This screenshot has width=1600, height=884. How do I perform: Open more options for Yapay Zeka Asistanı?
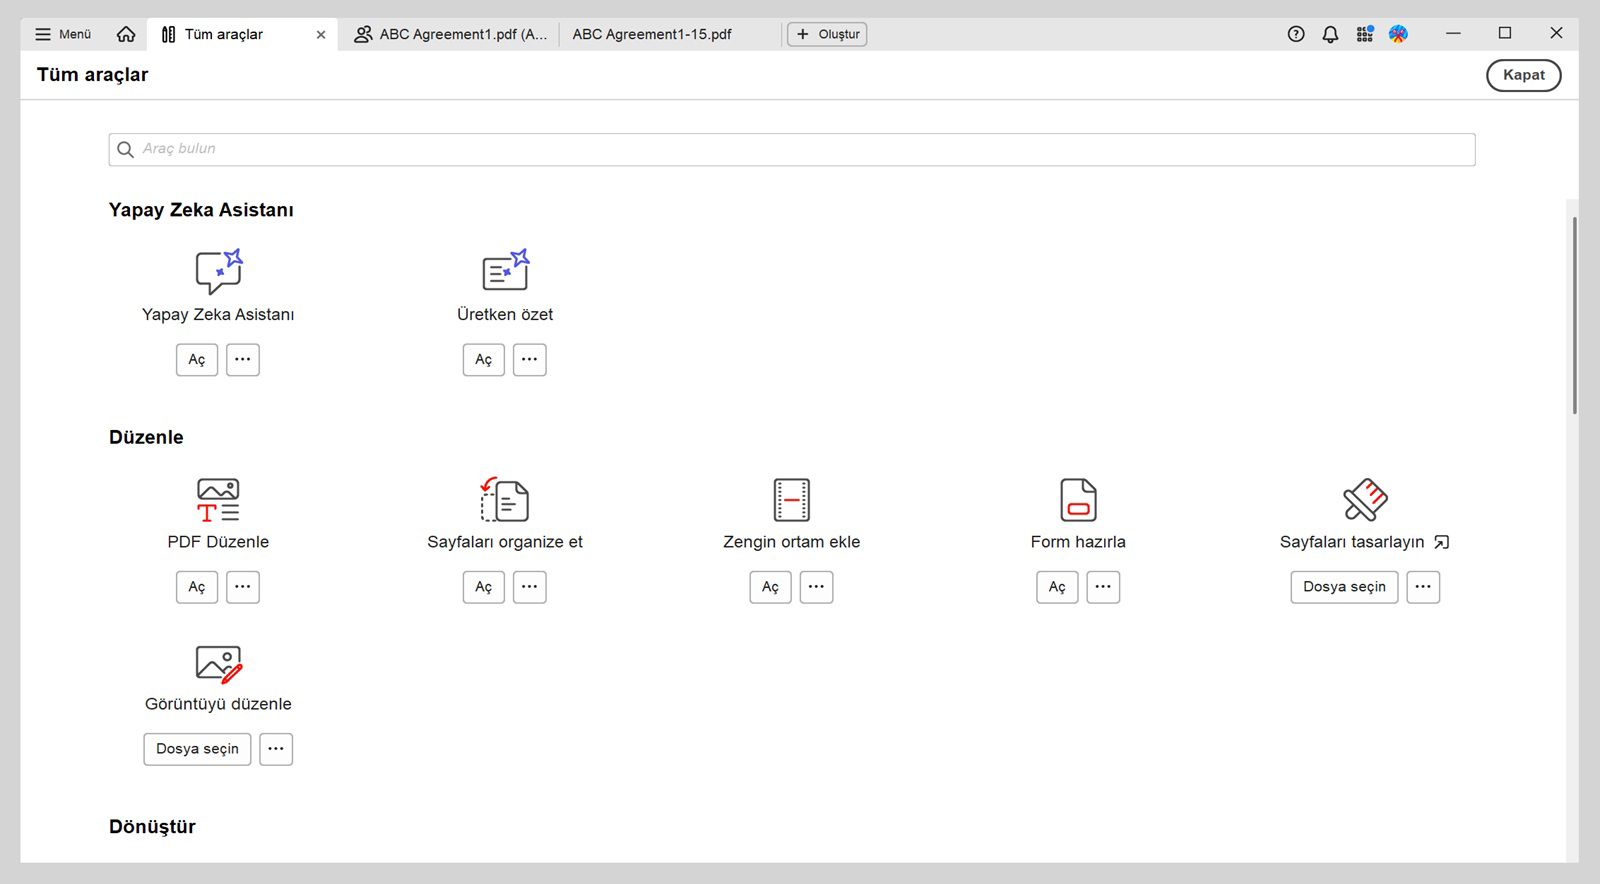click(x=243, y=360)
